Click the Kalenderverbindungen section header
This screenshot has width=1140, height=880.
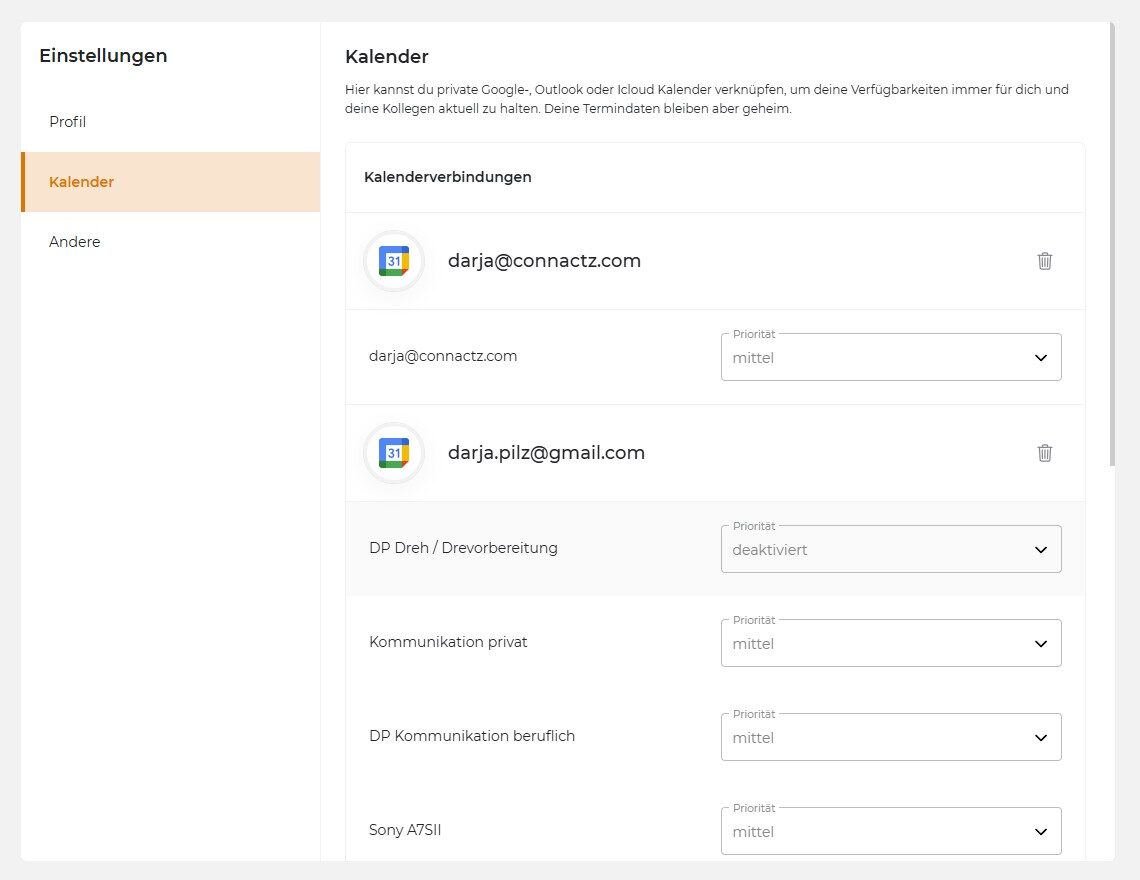(x=448, y=177)
